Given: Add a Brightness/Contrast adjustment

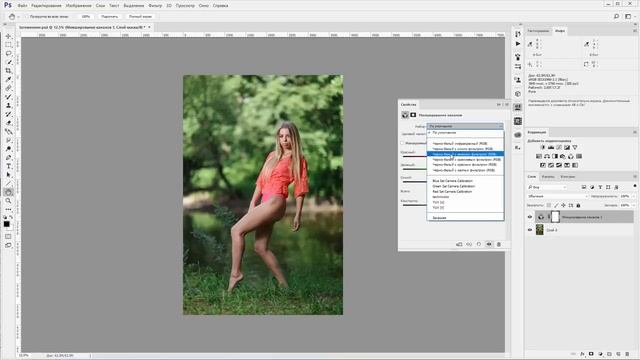Looking at the screenshot, I should tap(543, 147).
